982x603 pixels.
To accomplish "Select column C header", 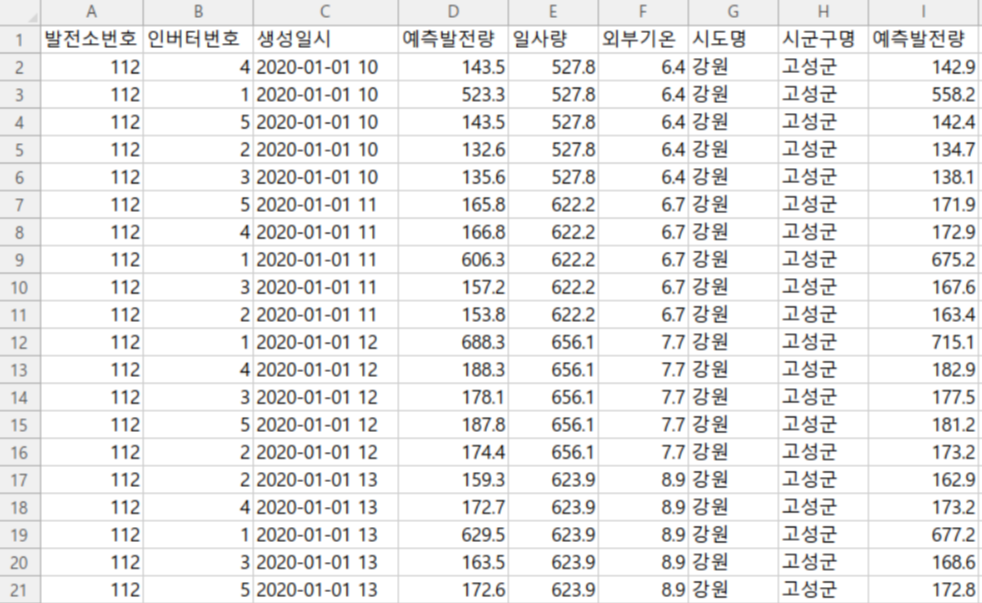I will [325, 12].
